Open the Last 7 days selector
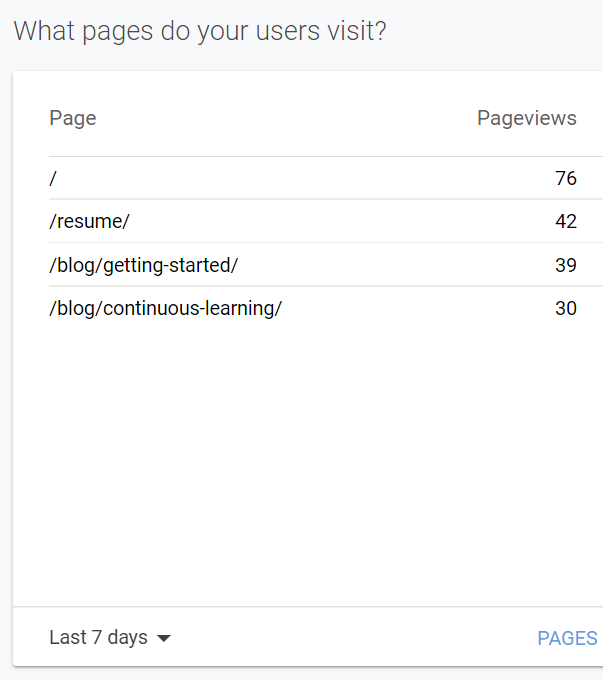 pyautogui.click(x=99, y=638)
